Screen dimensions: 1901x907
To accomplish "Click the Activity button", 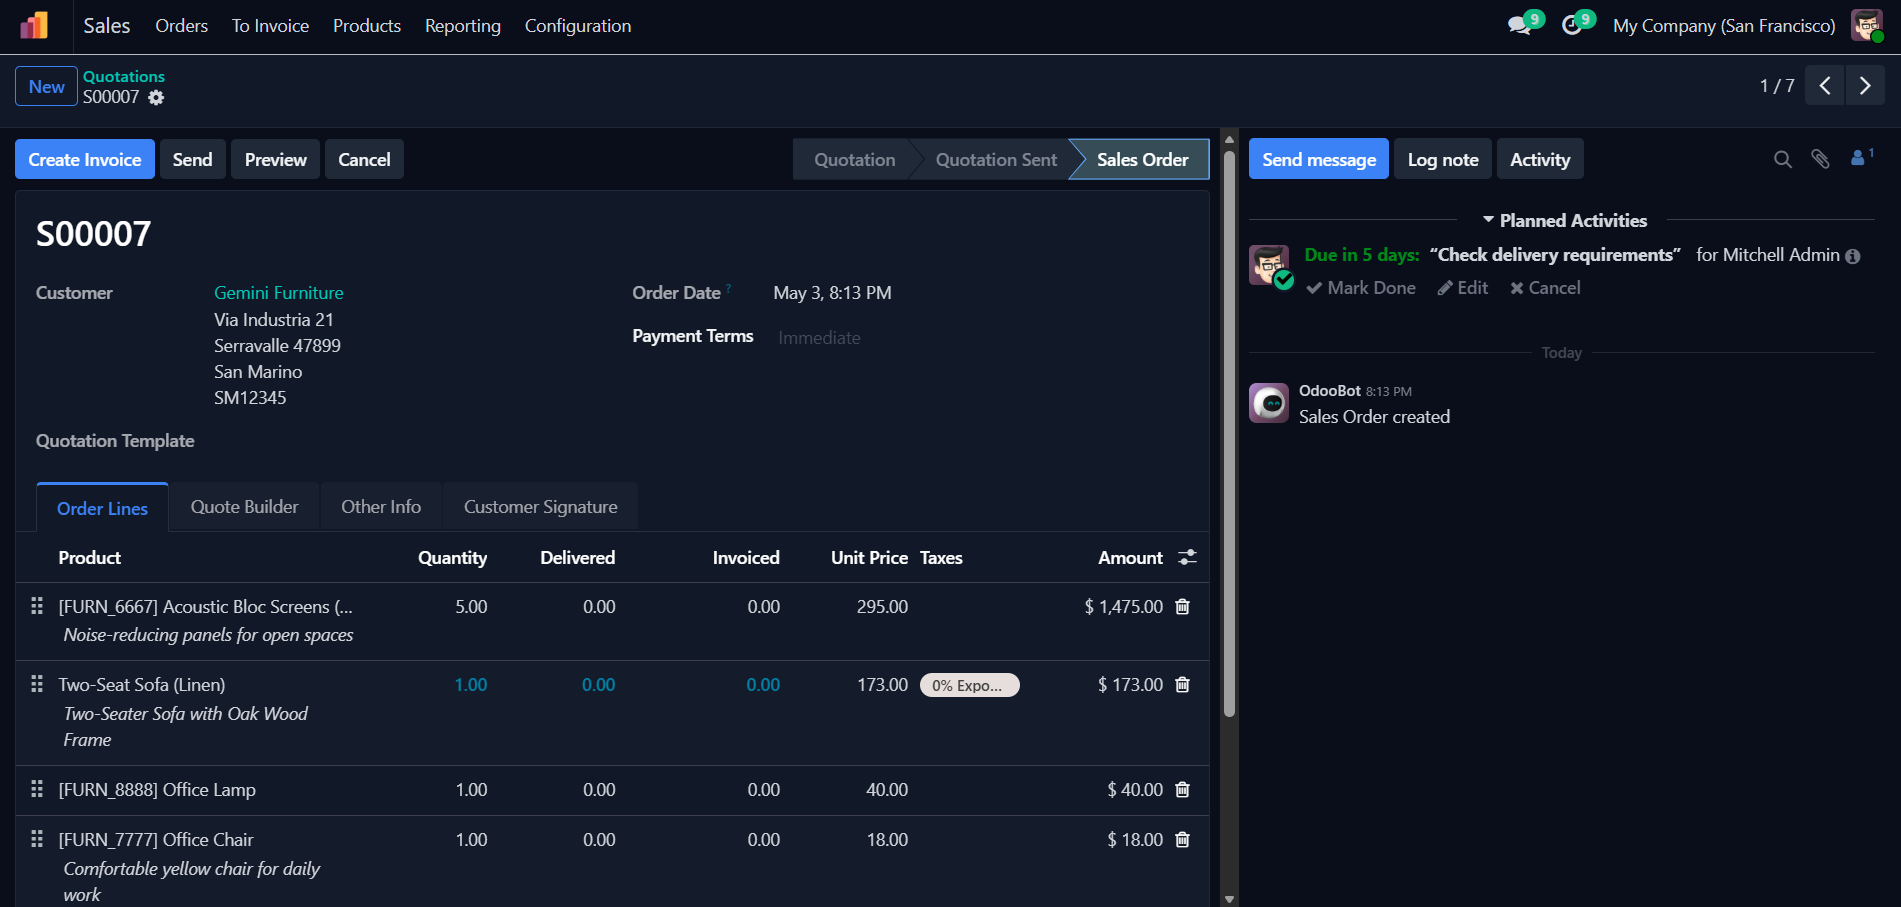I will (1540, 159).
